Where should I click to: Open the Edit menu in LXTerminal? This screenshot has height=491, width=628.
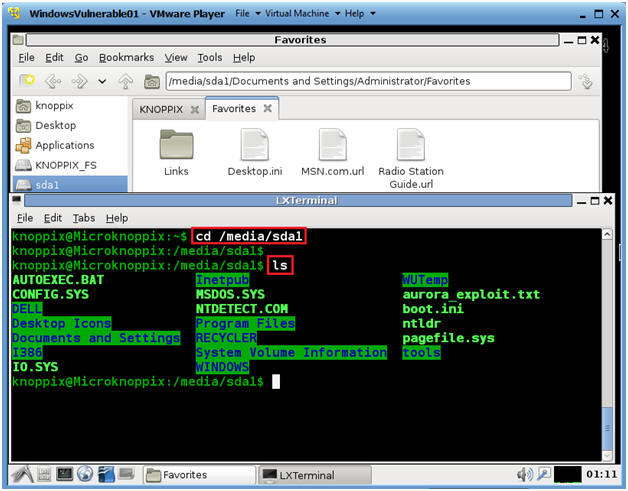[x=52, y=218]
